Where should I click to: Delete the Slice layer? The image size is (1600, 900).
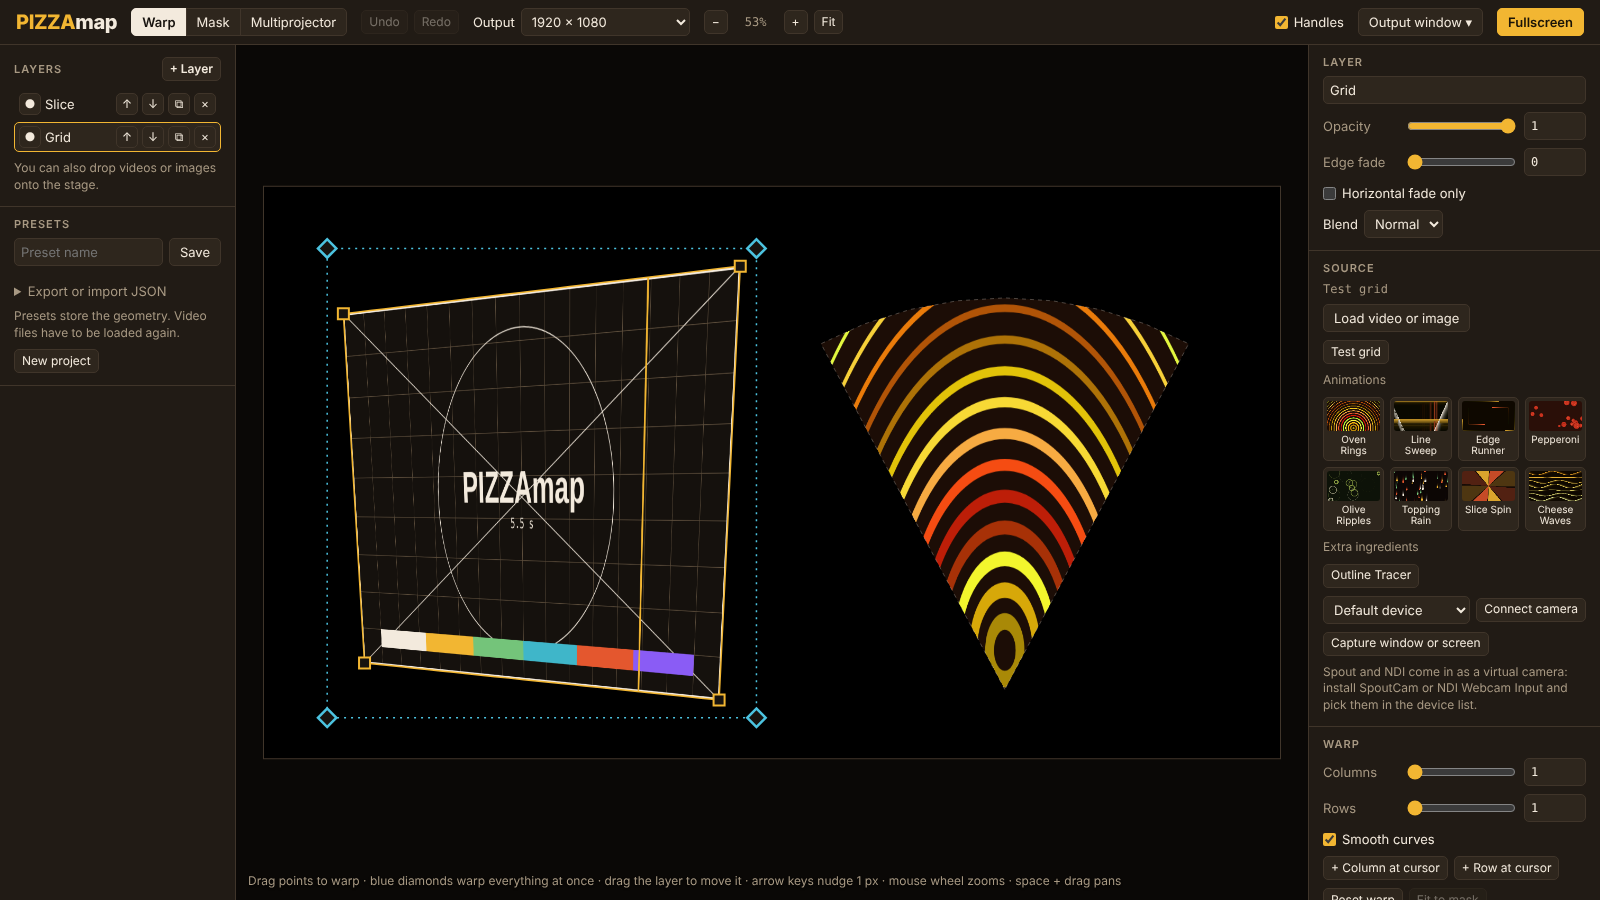(x=205, y=104)
